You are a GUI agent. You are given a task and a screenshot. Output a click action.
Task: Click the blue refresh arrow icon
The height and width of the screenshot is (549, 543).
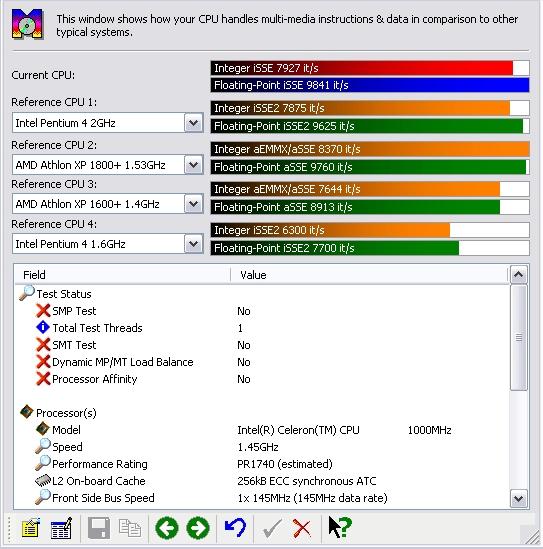pyautogui.click(x=235, y=528)
